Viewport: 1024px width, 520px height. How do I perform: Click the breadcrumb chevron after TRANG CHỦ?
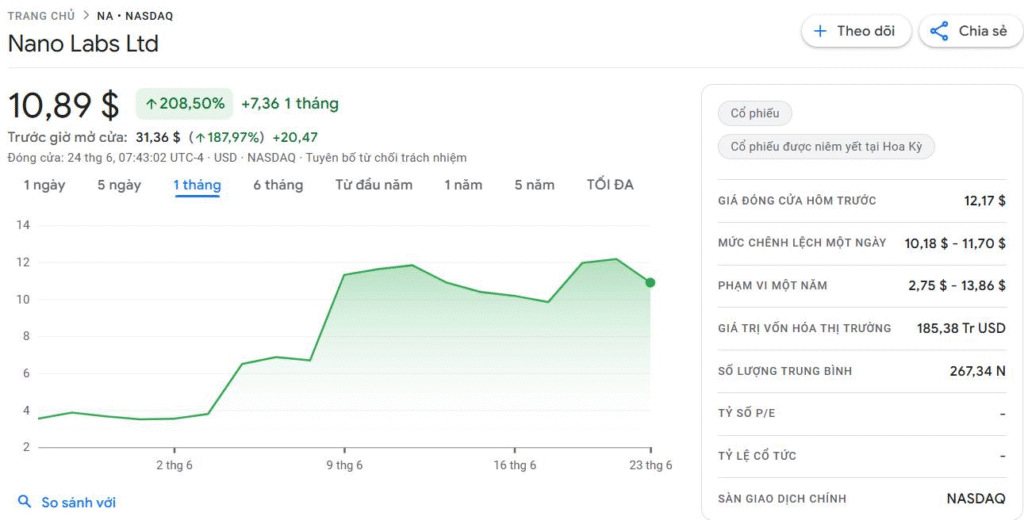(x=86, y=16)
